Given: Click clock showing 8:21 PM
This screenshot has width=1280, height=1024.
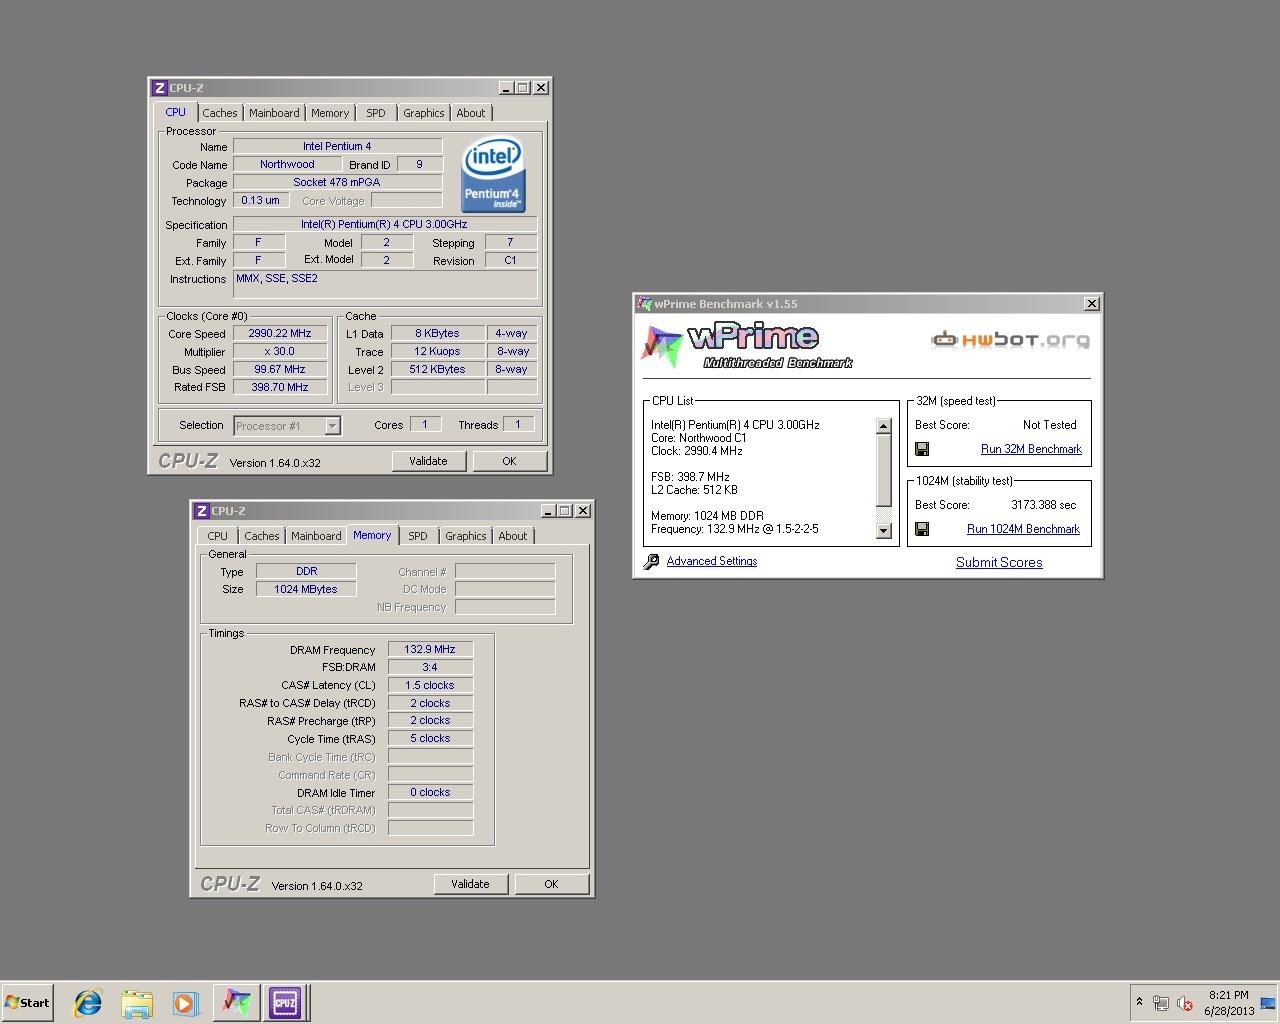Looking at the screenshot, I should (1228, 995).
